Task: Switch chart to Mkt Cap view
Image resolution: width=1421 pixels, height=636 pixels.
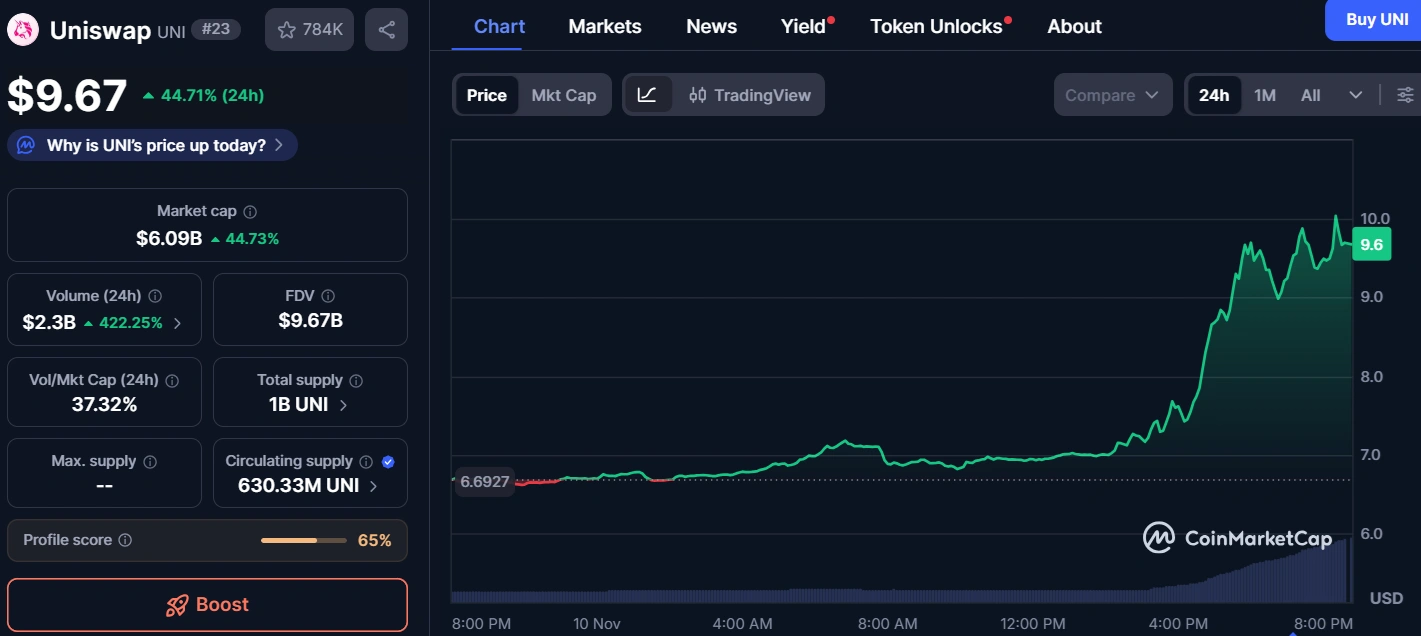Action: point(563,95)
